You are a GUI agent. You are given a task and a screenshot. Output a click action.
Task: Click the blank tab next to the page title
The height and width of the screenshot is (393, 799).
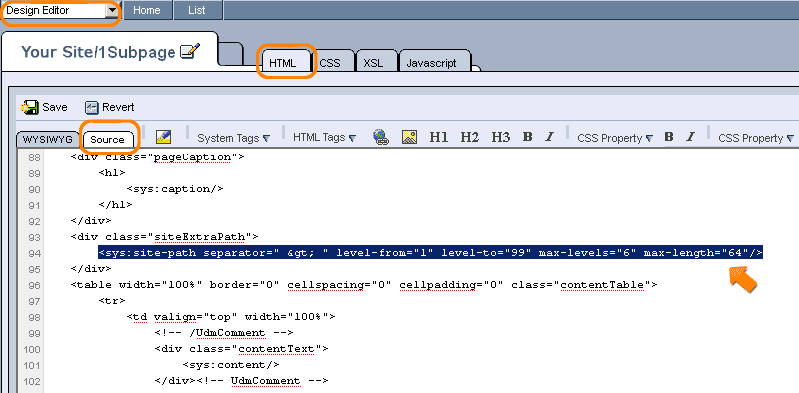click(x=232, y=54)
